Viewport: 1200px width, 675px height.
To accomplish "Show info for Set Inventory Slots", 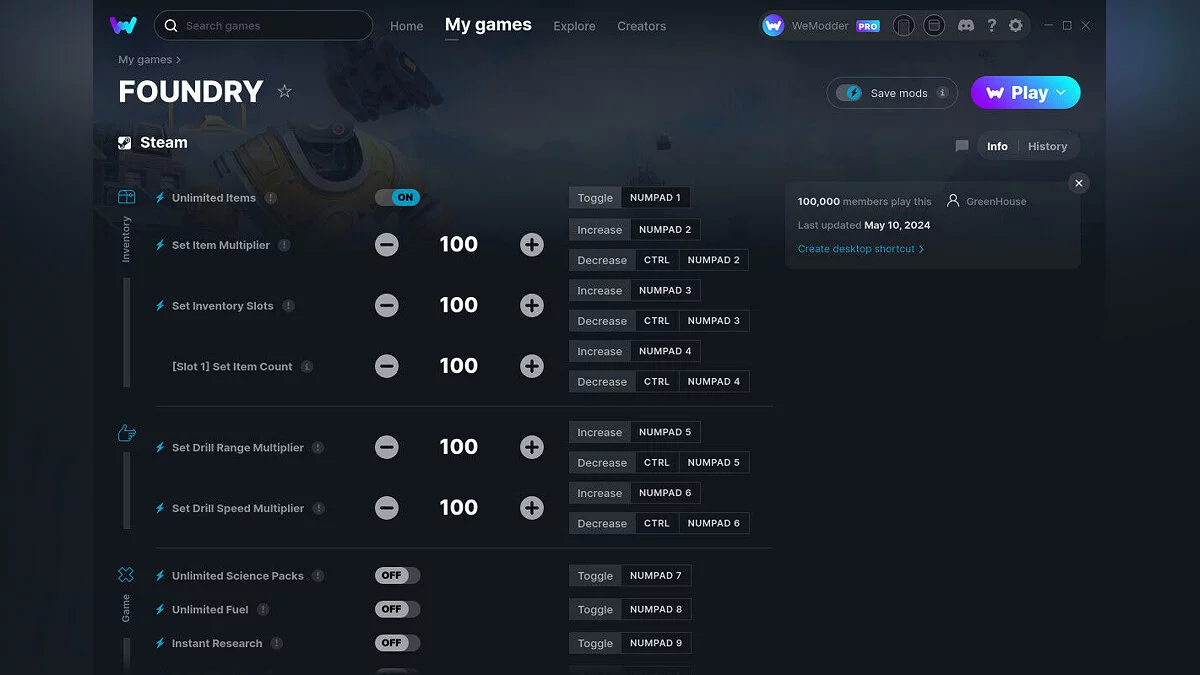I will (x=288, y=306).
